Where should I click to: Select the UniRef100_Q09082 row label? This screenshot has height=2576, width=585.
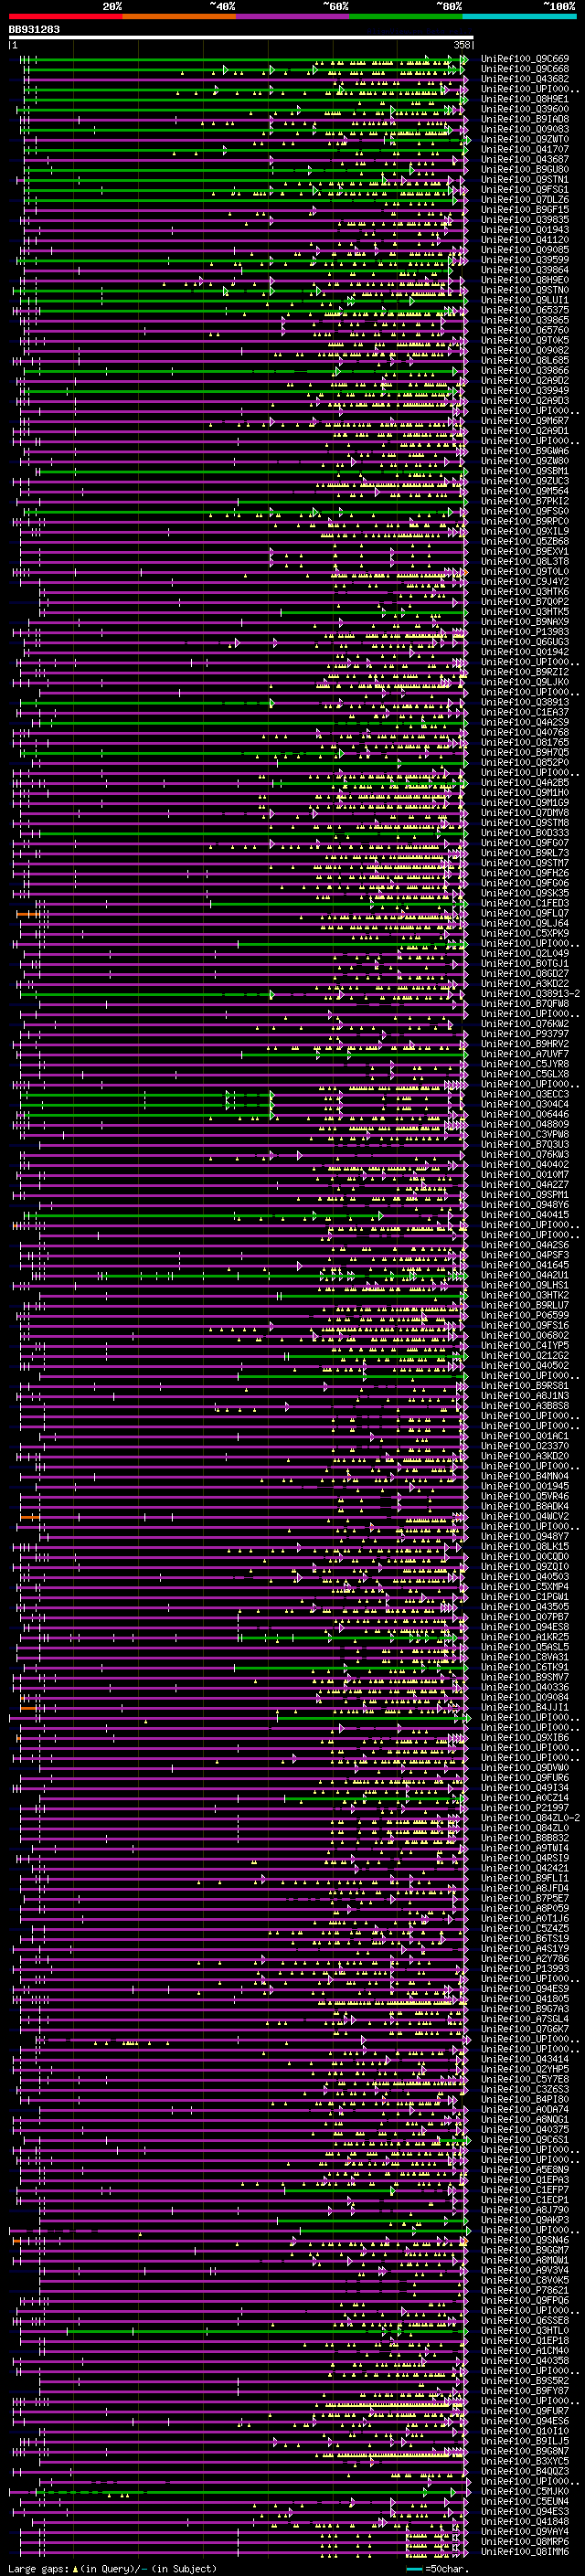(x=525, y=350)
